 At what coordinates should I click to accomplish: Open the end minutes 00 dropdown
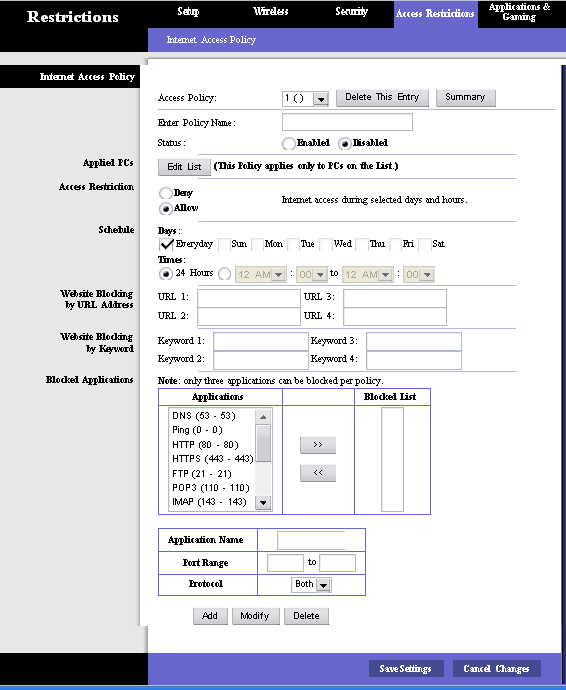click(419, 275)
